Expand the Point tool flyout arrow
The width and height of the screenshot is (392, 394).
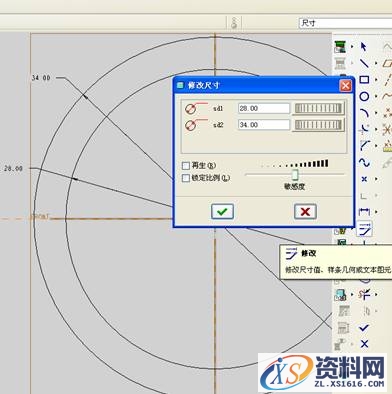(x=377, y=179)
